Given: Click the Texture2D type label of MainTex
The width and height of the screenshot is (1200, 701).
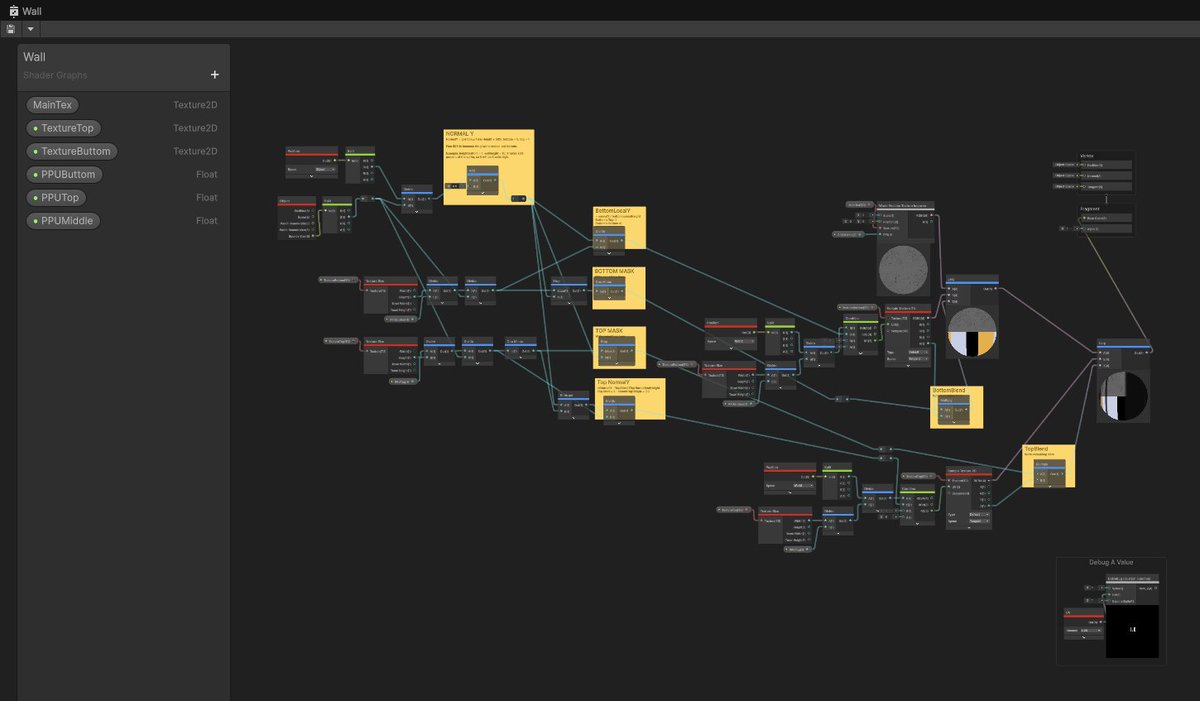Looking at the screenshot, I should [195, 105].
